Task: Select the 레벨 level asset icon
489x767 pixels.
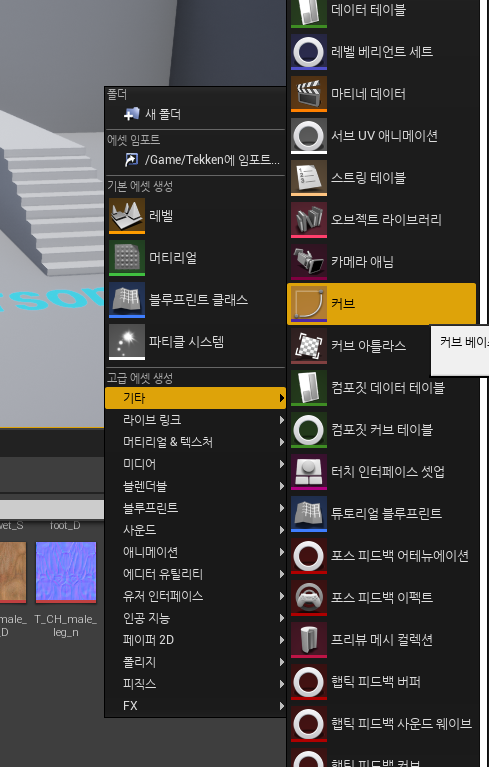Action: click(x=127, y=216)
